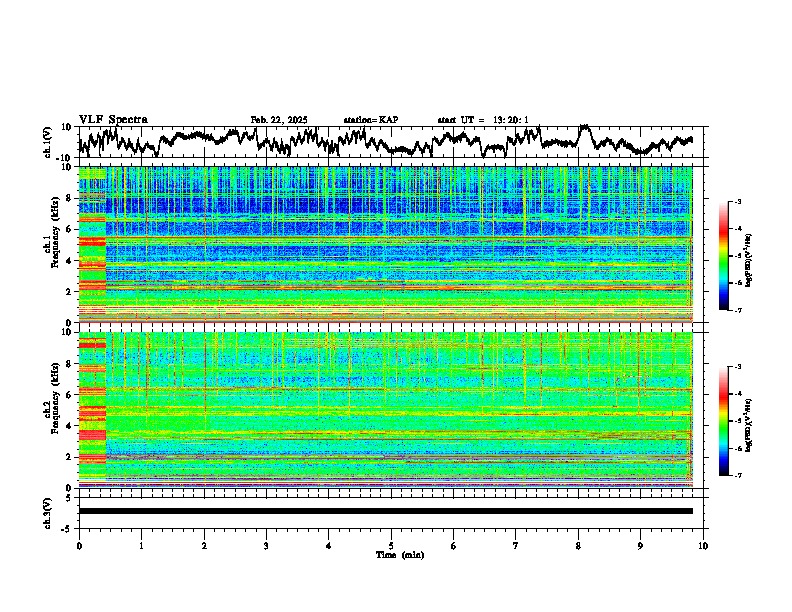Click time axis tick label "7"
Viewport: 792px width, 612px height.
point(516,546)
